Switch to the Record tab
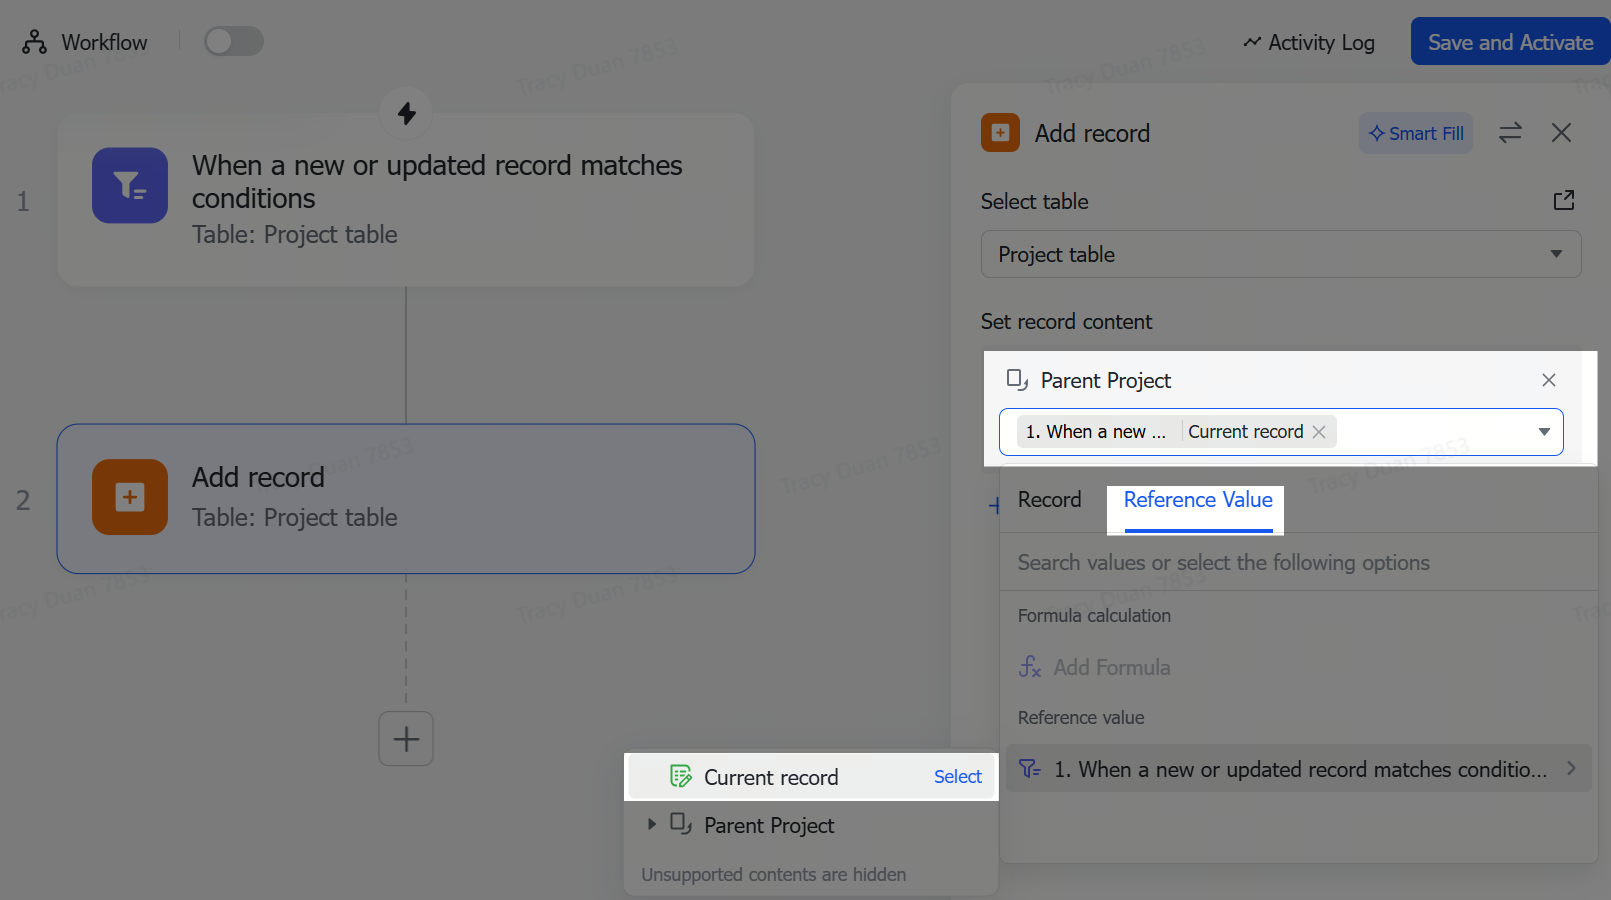Viewport: 1611px width, 900px height. click(1049, 500)
